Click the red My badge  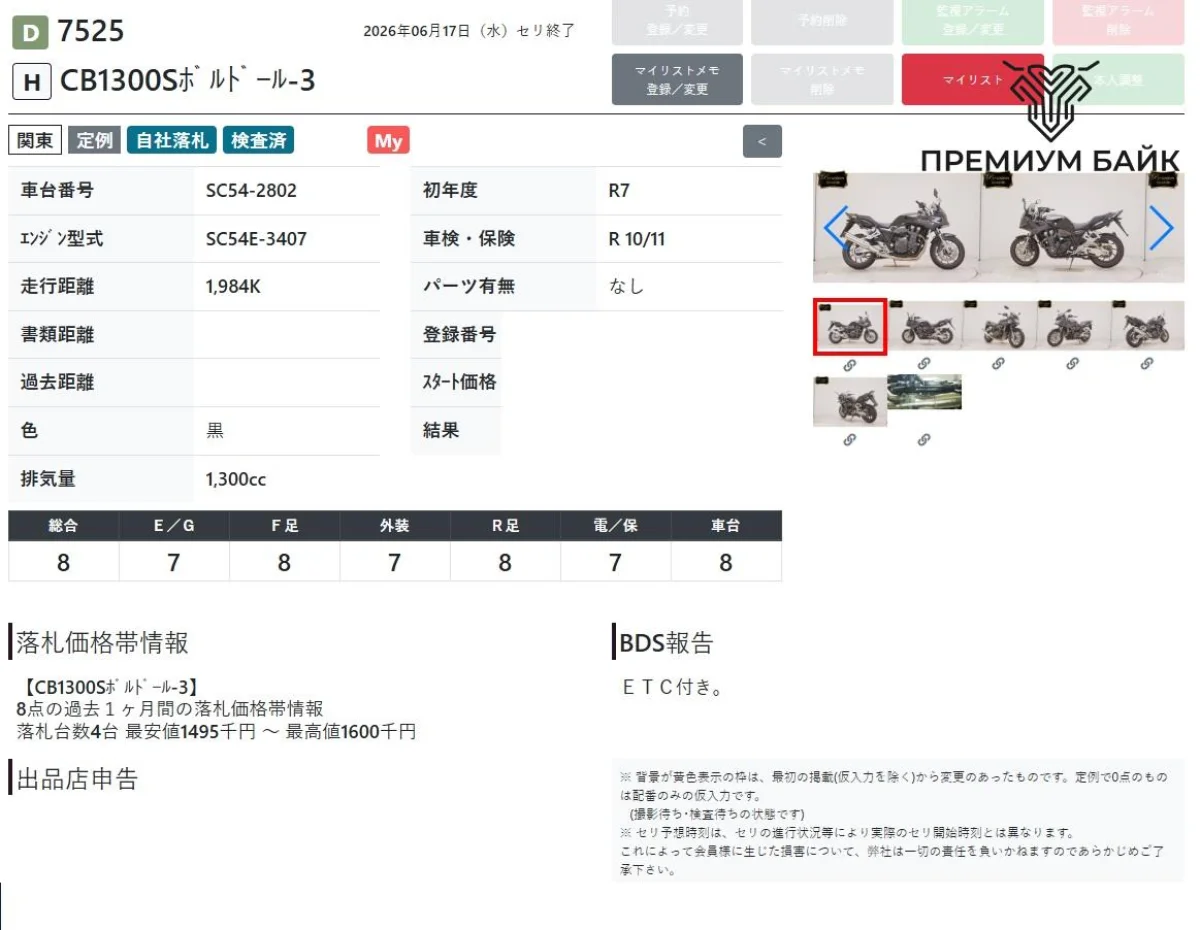click(388, 141)
